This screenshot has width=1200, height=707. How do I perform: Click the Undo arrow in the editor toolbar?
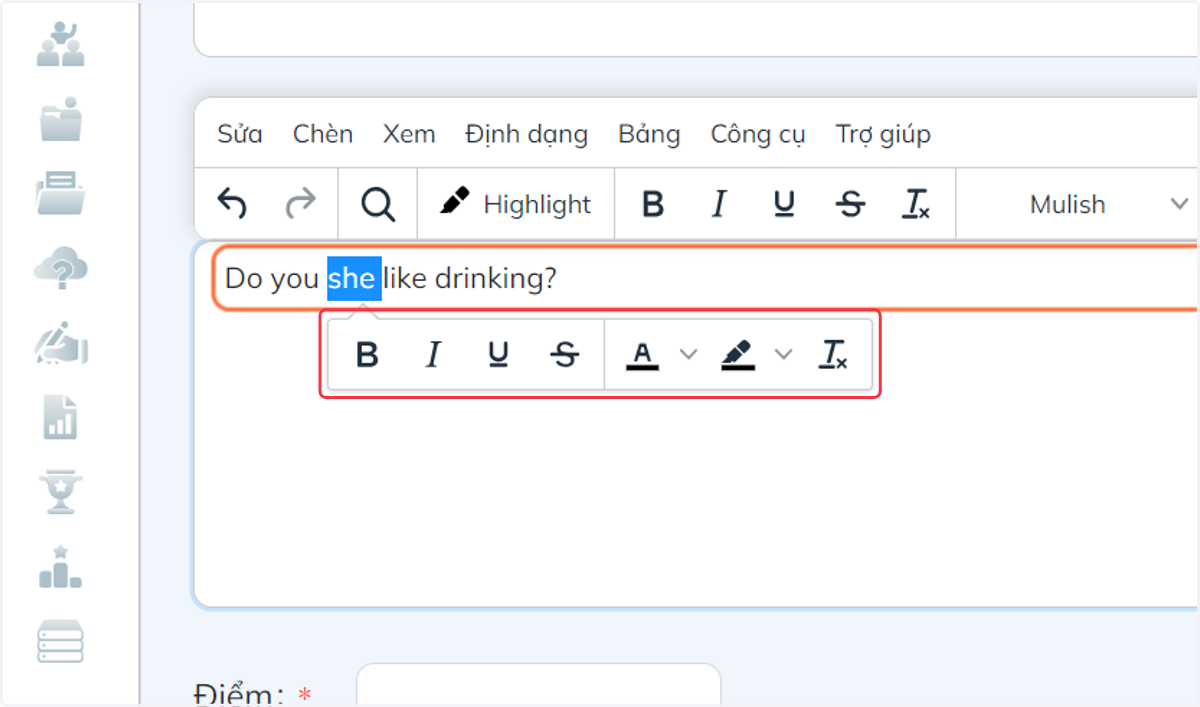click(x=232, y=204)
